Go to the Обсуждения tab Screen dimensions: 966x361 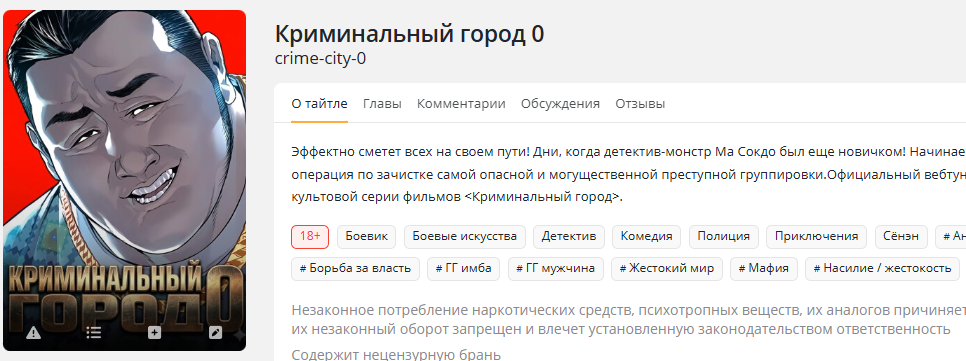pyautogui.click(x=560, y=103)
